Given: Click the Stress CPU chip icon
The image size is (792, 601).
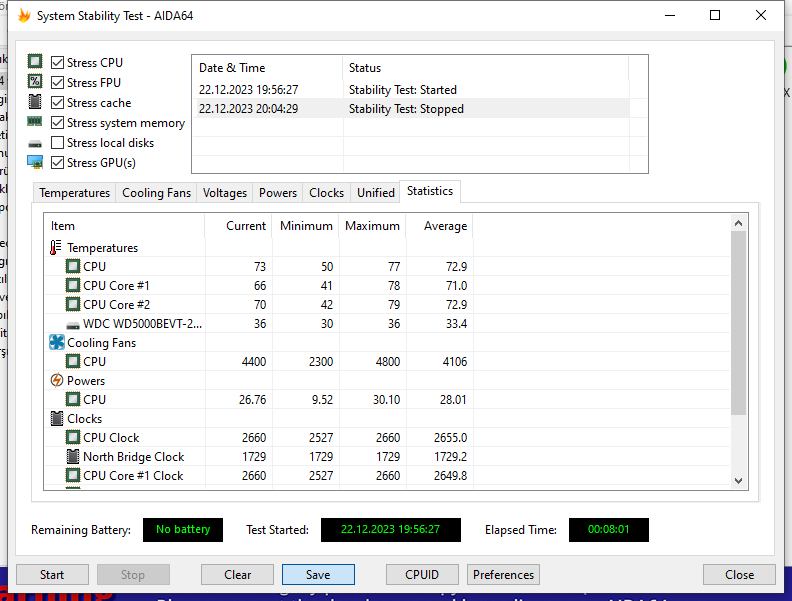Looking at the screenshot, I should [35, 62].
